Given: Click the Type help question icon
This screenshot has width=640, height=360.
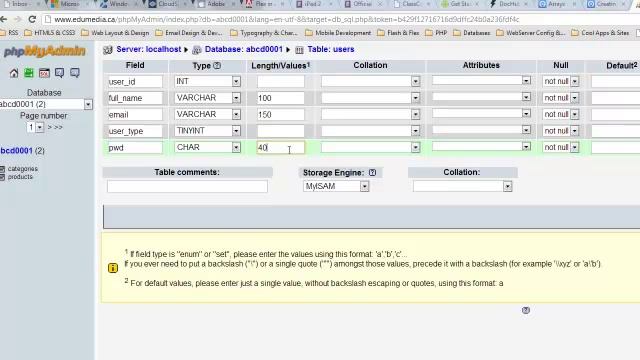Looking at the screenshot, I should coord(217,66).
